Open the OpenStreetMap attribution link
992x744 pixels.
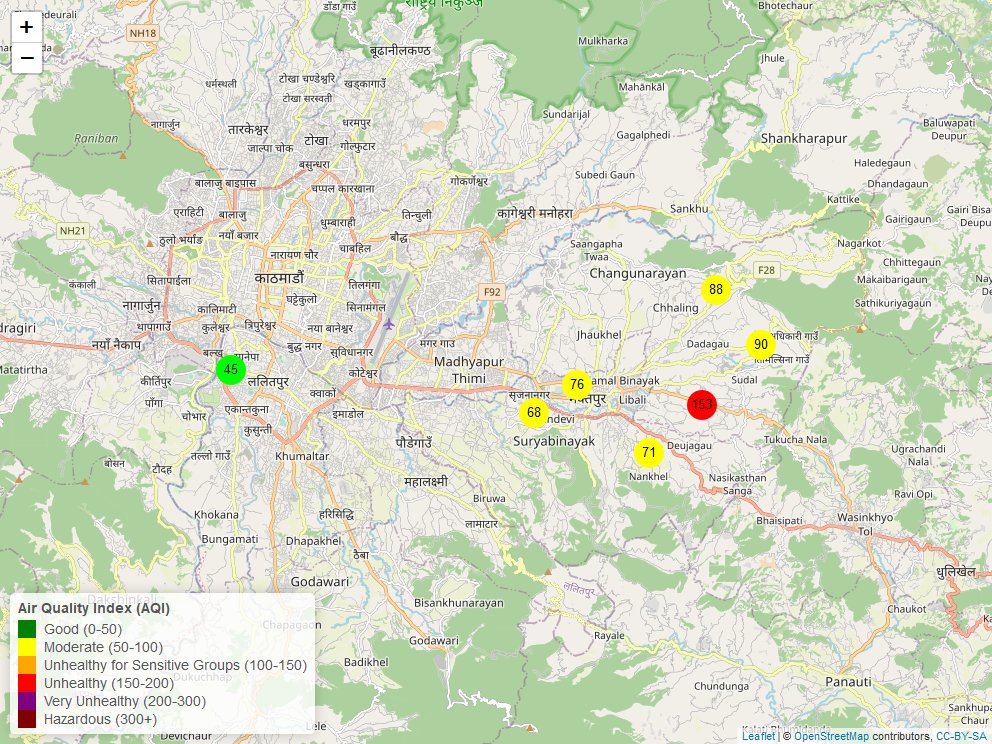tap(831, 736)
